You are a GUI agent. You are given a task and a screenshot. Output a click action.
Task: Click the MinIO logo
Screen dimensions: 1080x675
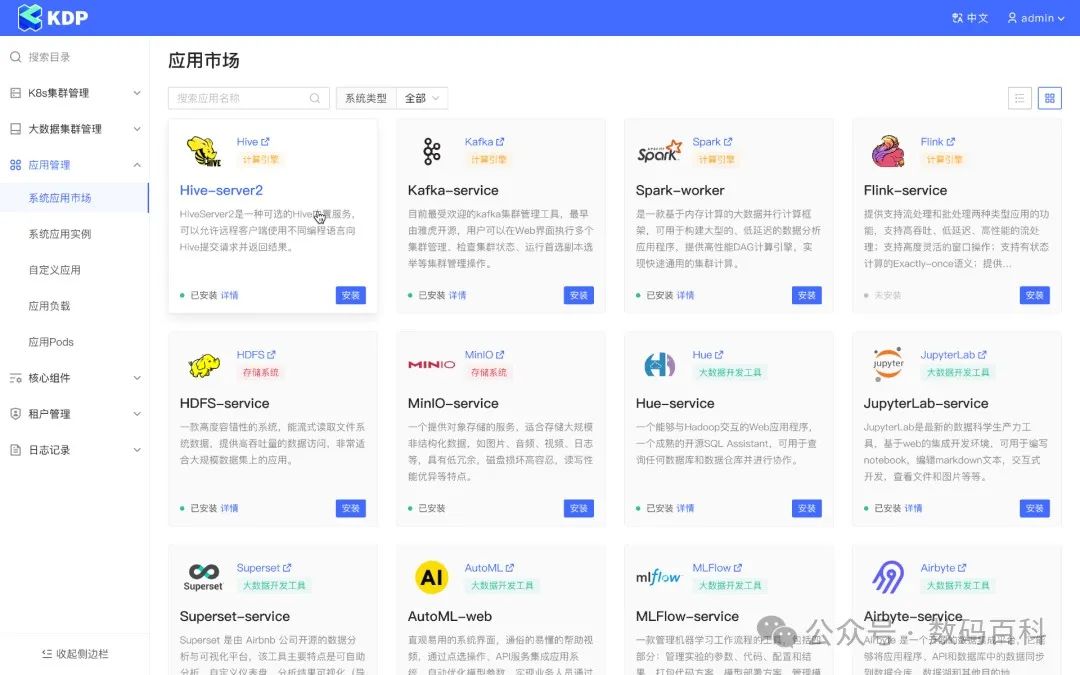[x=431, y=364]
